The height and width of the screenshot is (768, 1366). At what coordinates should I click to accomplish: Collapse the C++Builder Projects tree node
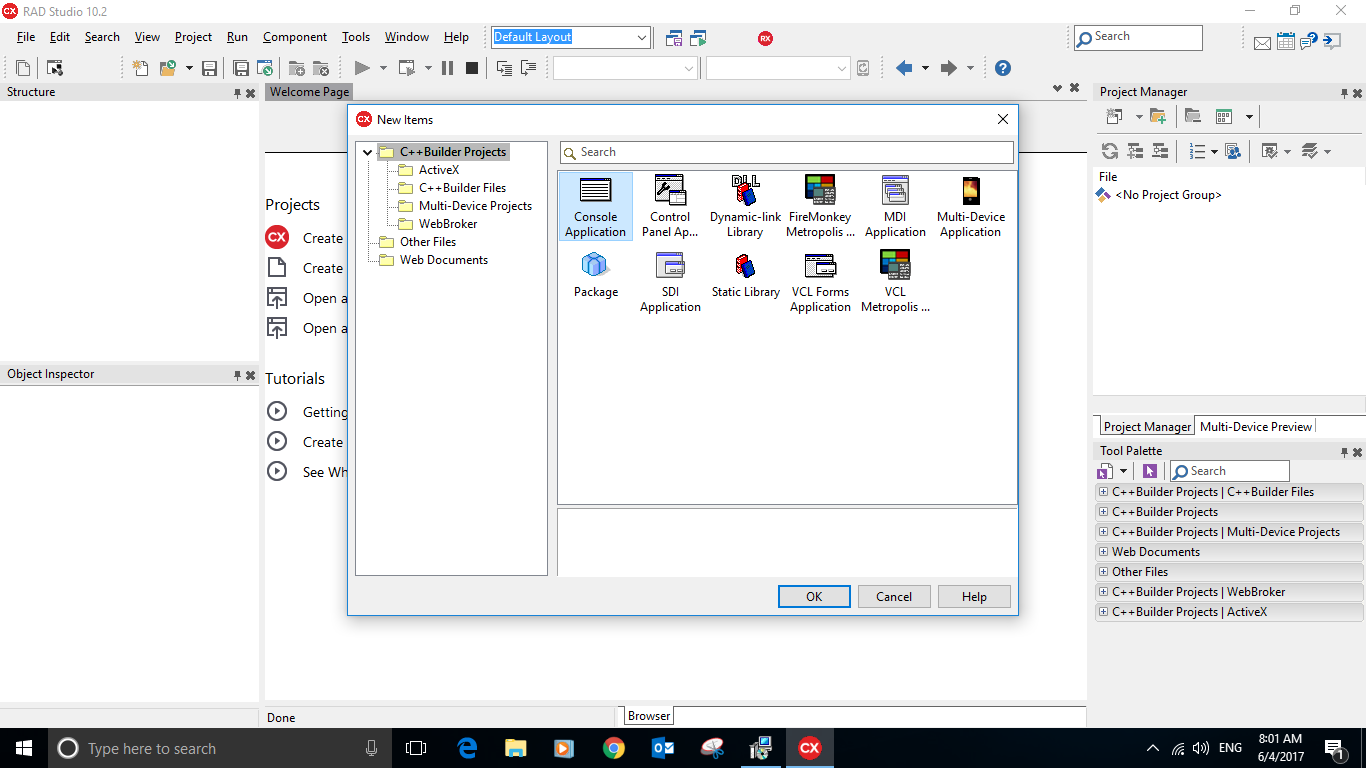(x=367, y=153)
